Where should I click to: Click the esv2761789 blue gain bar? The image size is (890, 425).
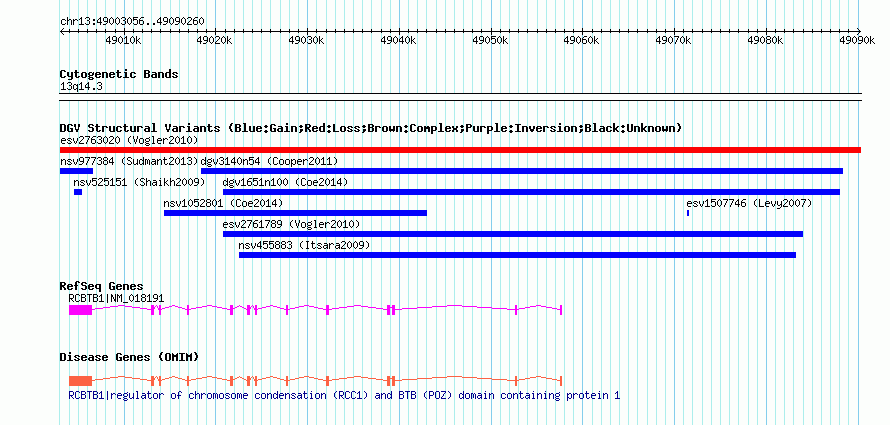pyautogui.click(x=513, y=234)
